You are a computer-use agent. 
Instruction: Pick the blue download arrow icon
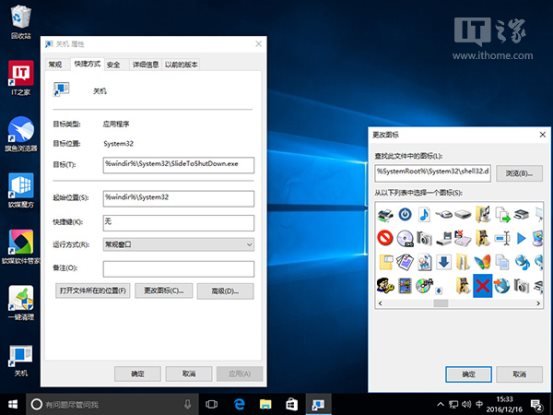click(444, 262)
